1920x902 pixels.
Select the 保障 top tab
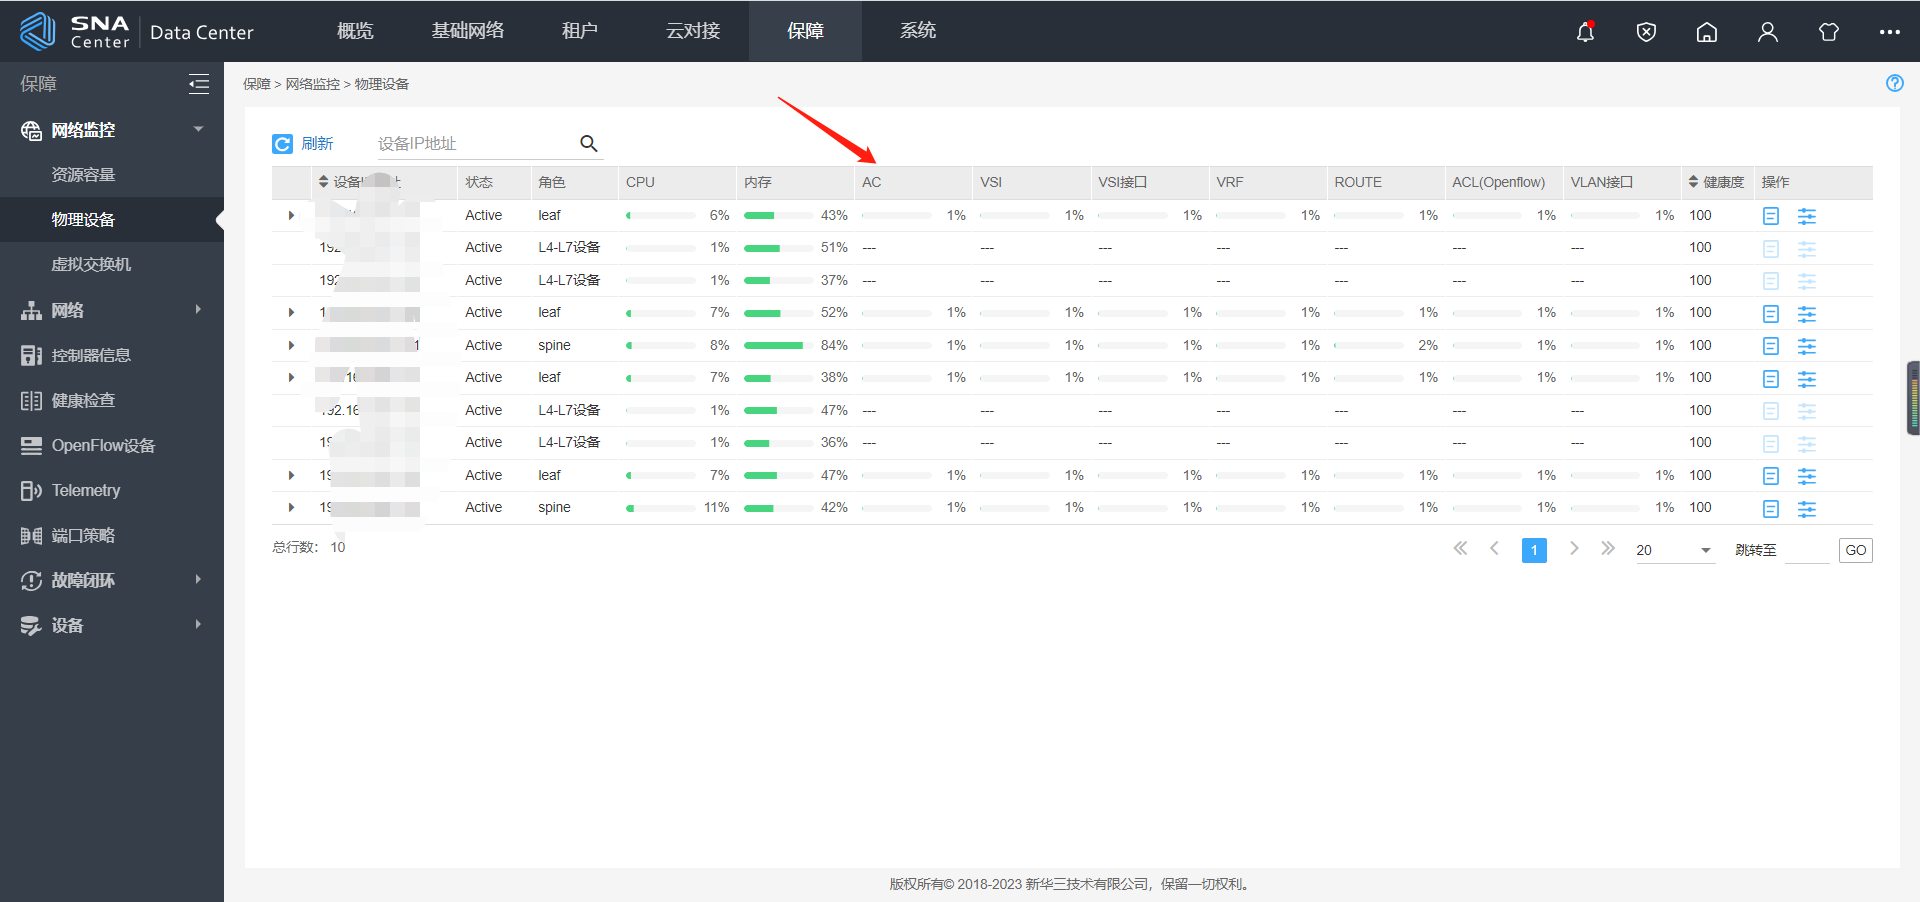805,31
